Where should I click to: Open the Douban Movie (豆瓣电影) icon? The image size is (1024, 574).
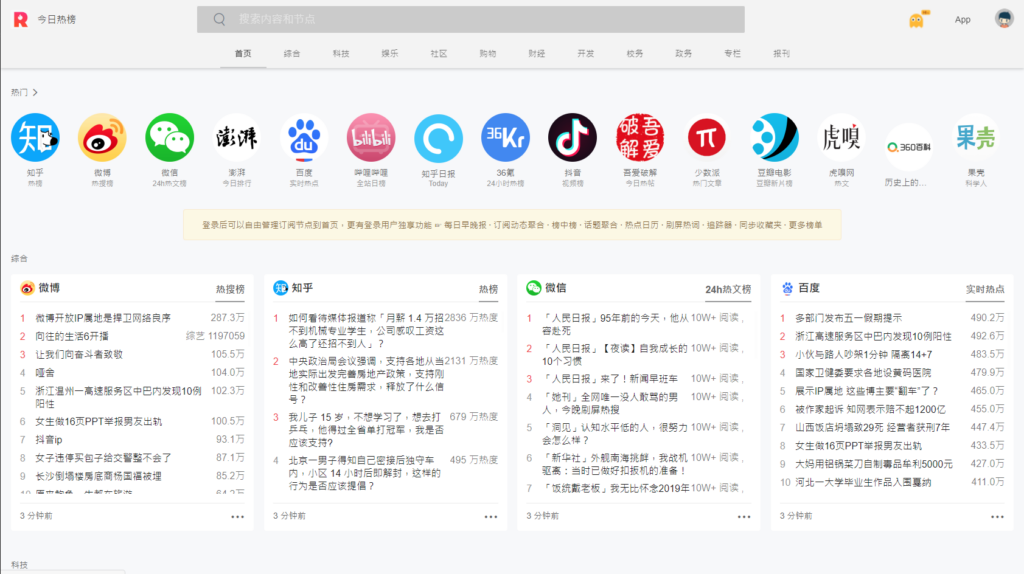click(774, 138)
